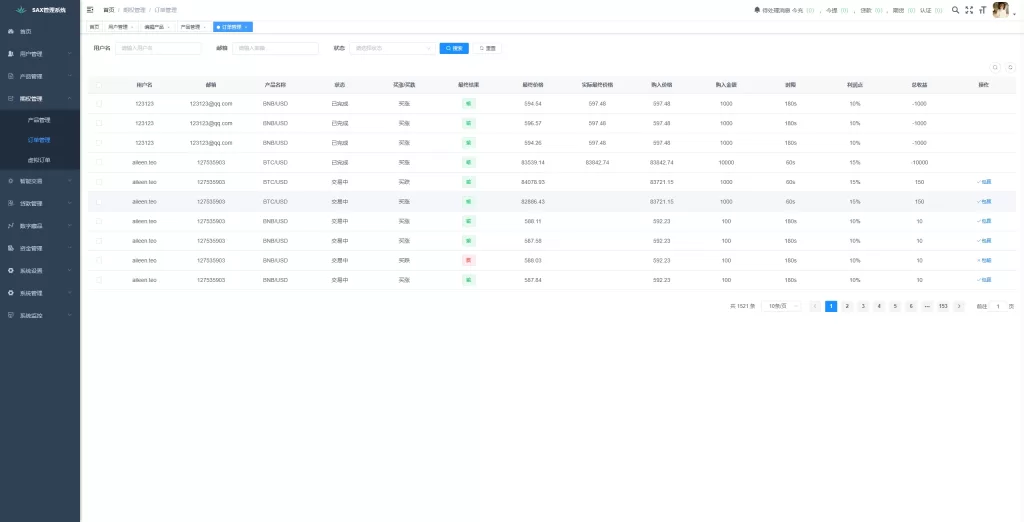Viewport: 1024px width, 522px height.
Task: Toggle fullscreen with the expand icon
Action: click(969, 10)
